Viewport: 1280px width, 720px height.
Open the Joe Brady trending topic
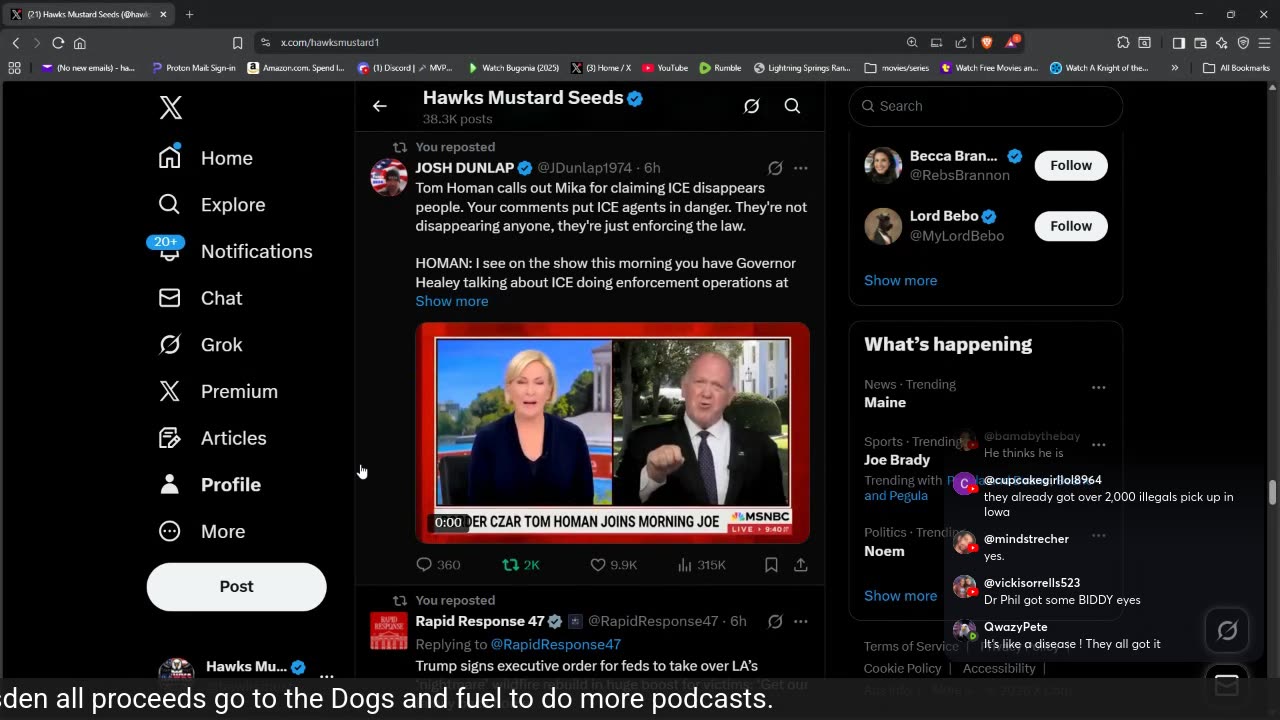897,460
